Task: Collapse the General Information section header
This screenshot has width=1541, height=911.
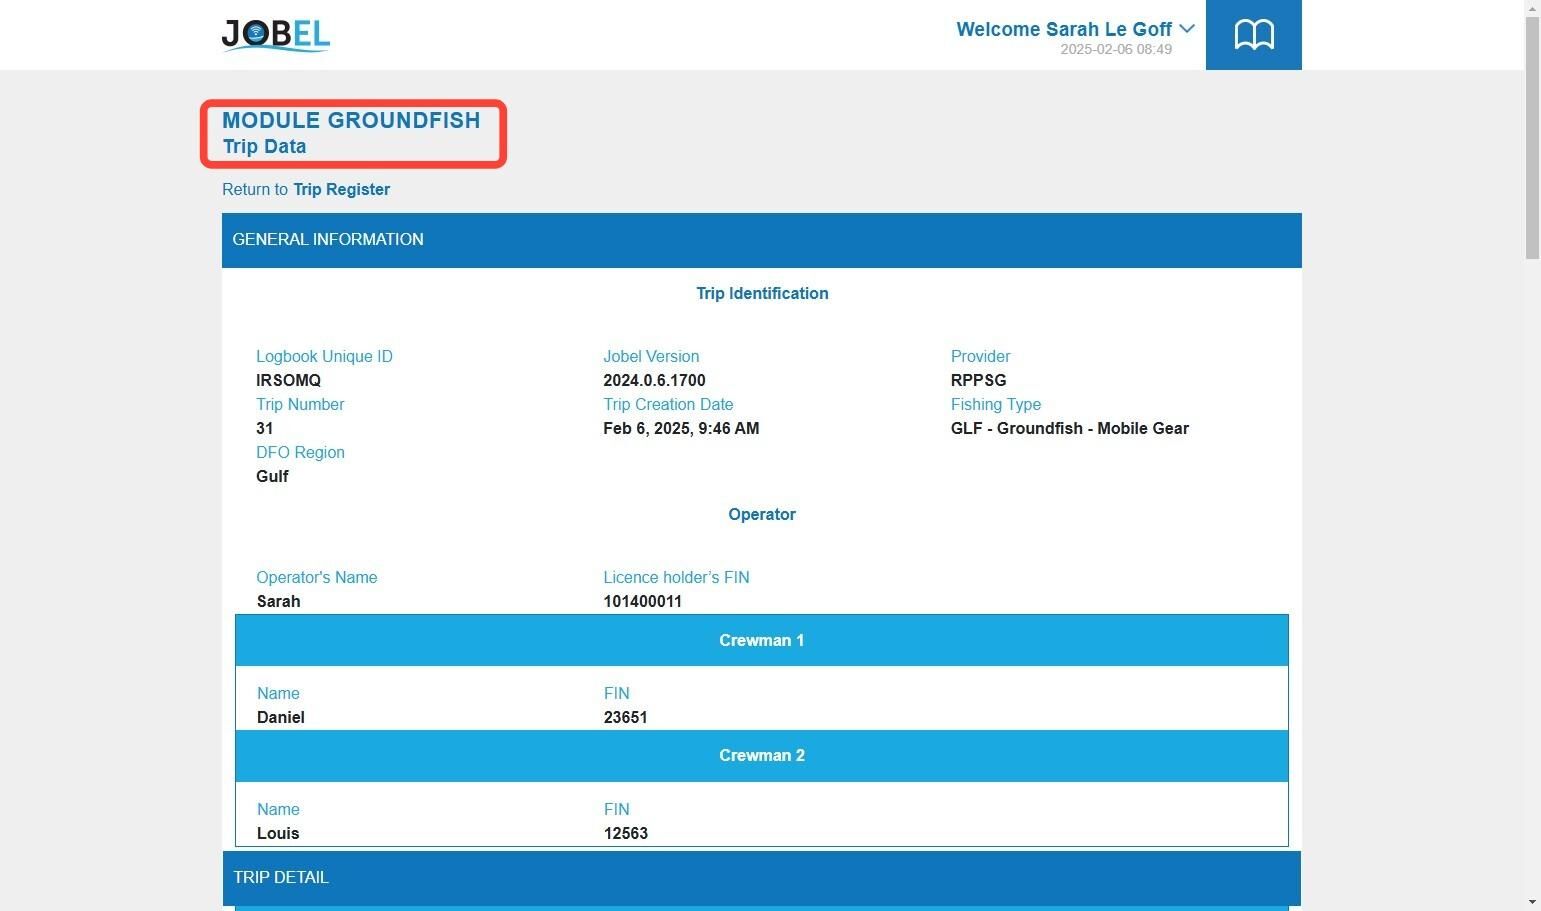Action: point(762,240)
